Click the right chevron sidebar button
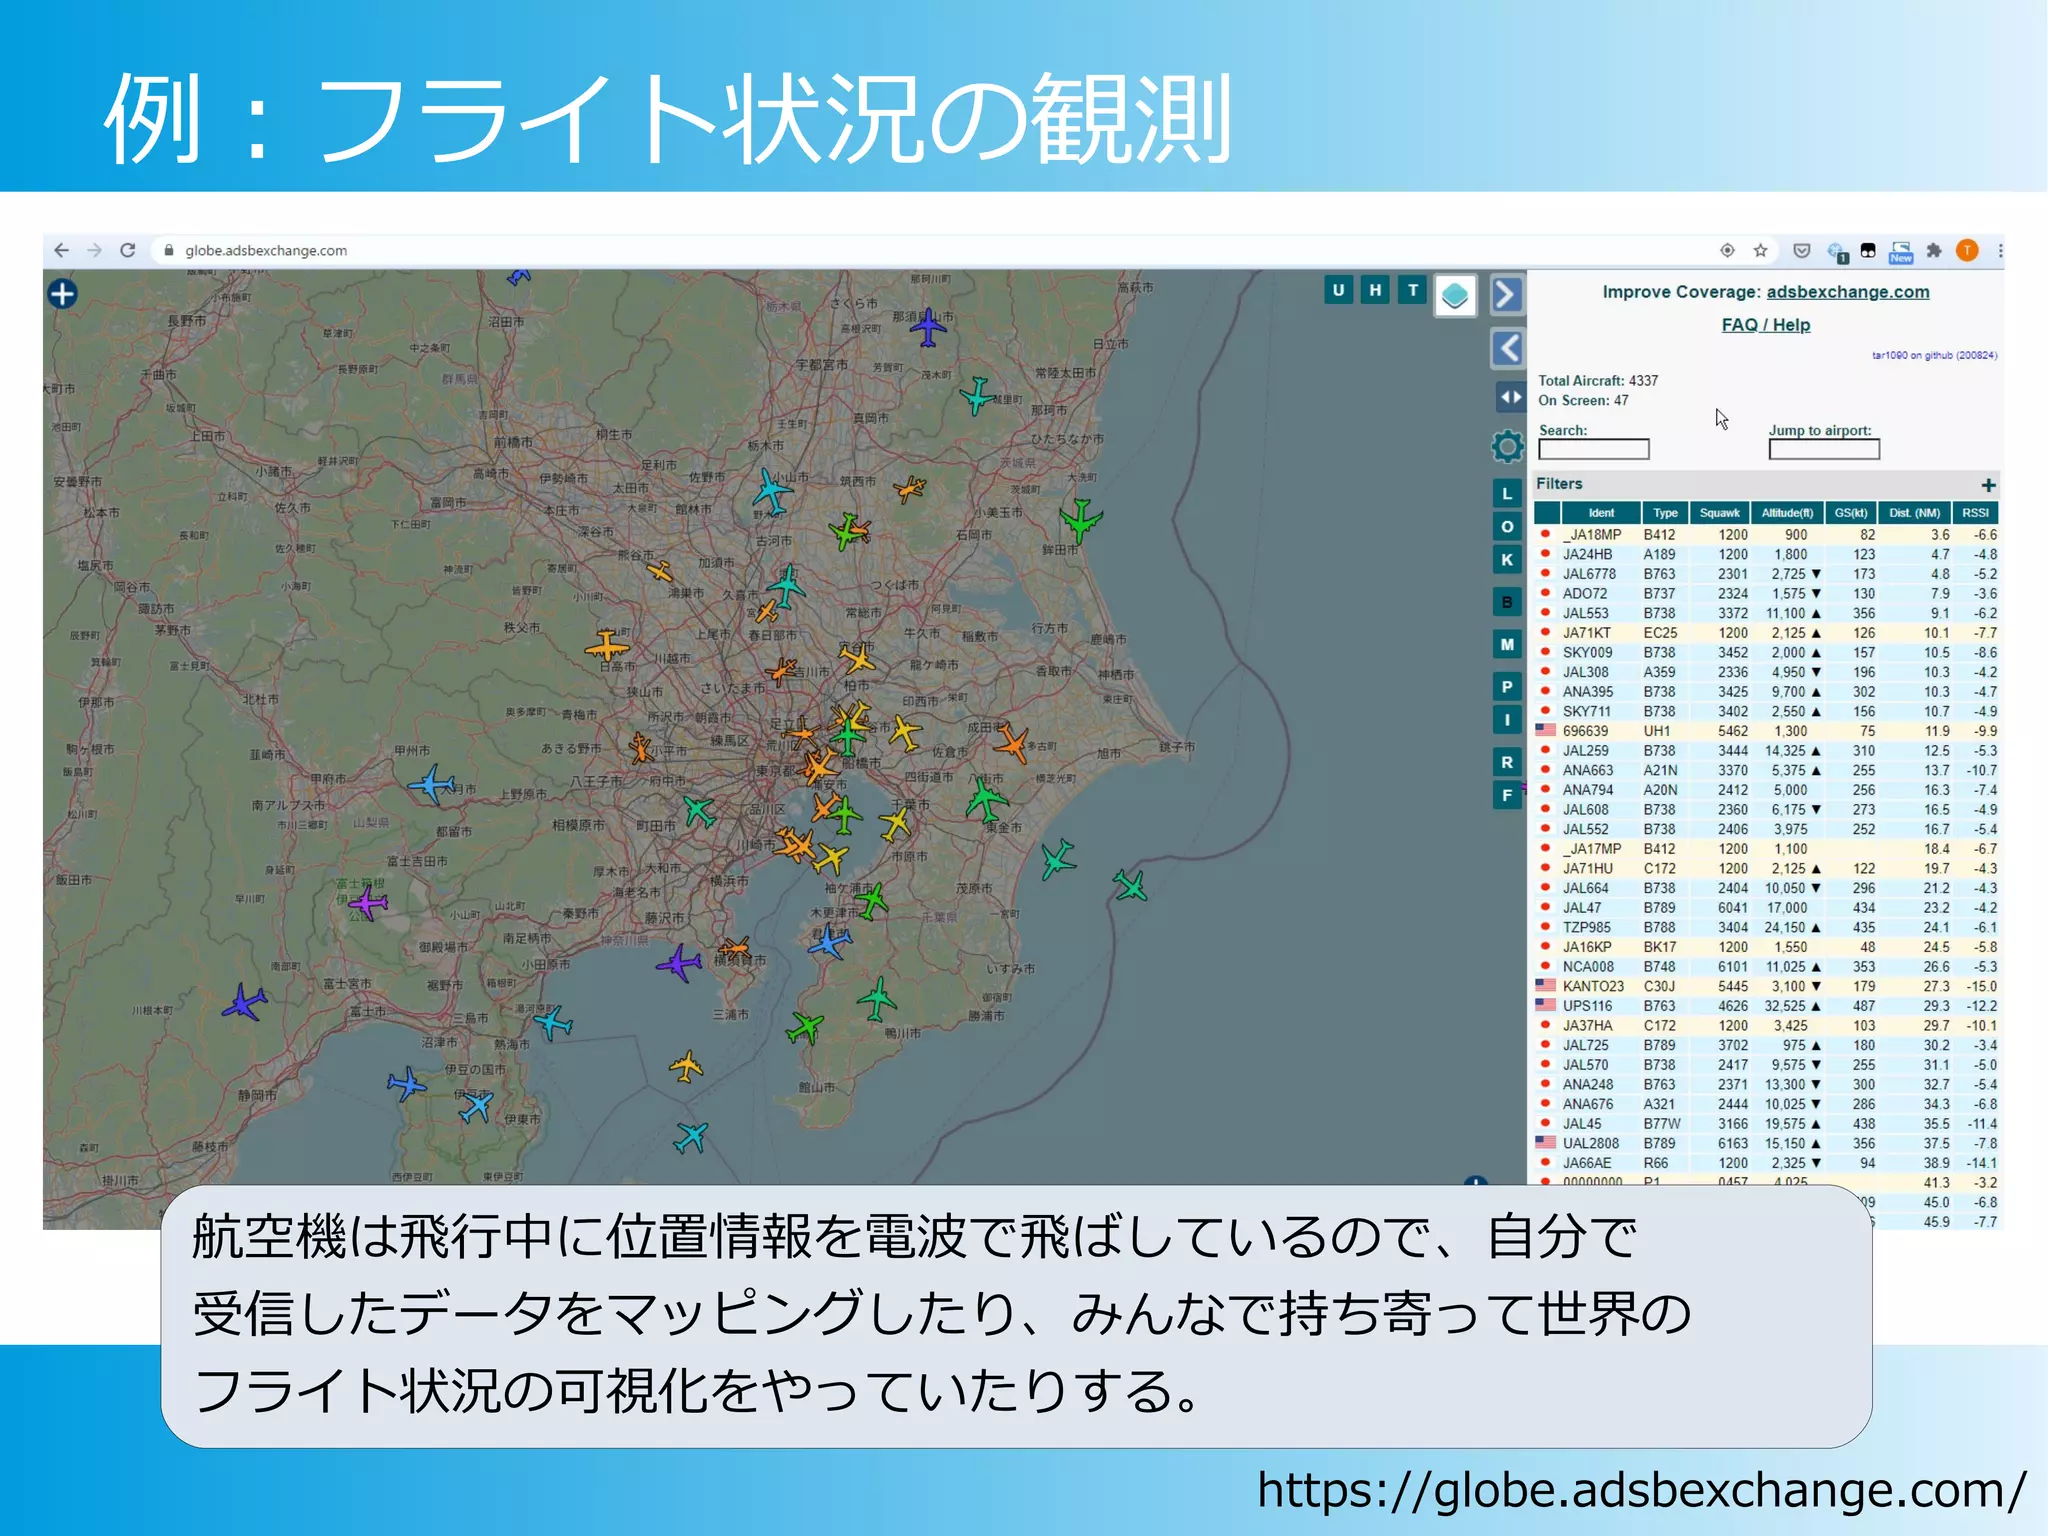 pyautogui.click(x=1507, y=294)
